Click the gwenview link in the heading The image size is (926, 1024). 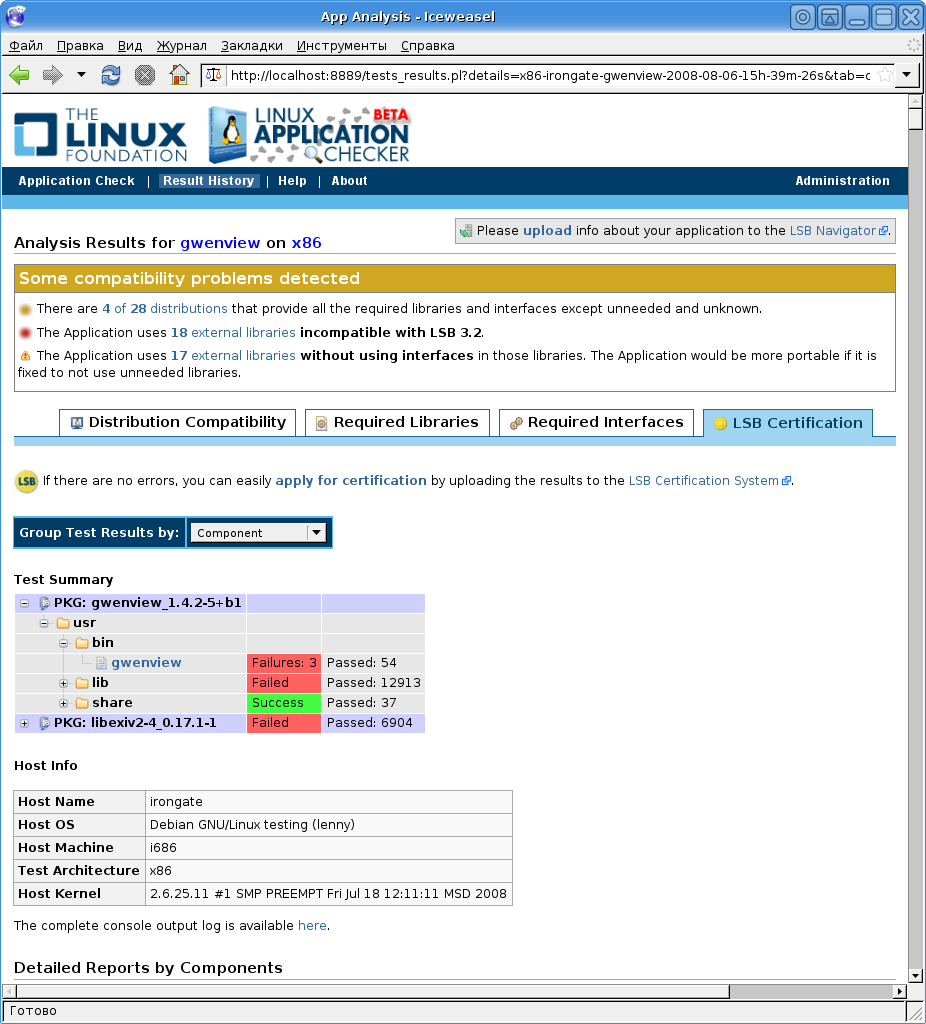(220, 243)
